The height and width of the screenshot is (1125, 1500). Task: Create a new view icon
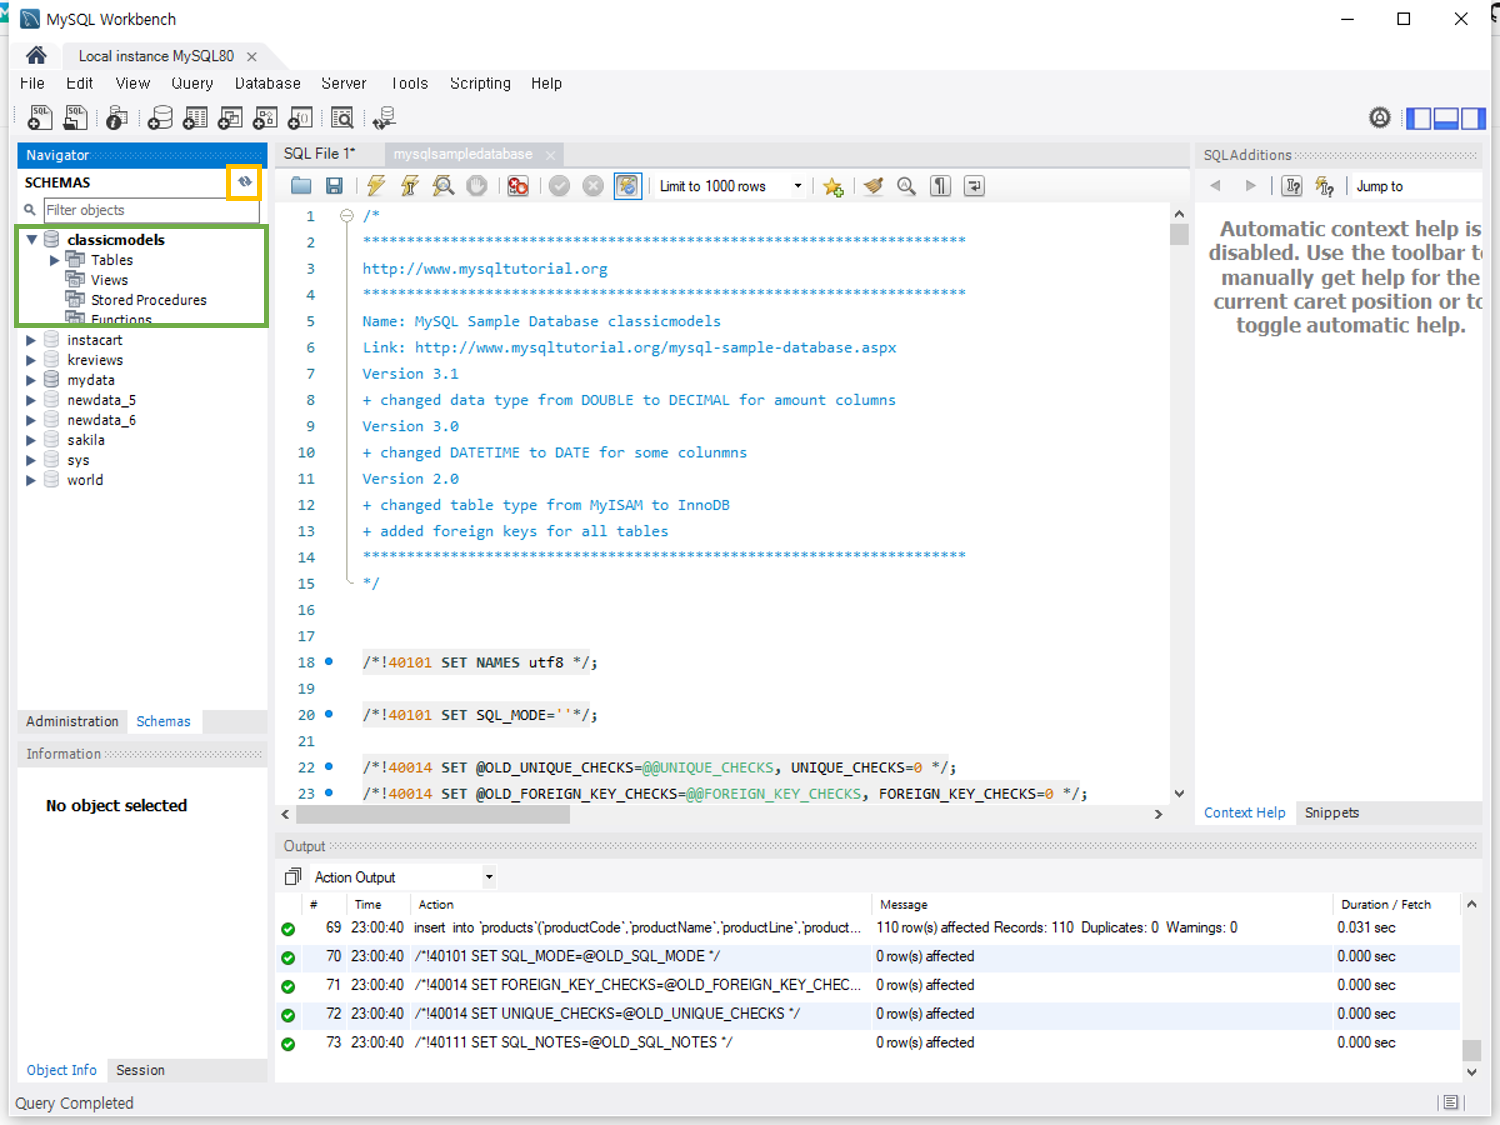click(230, 118)
